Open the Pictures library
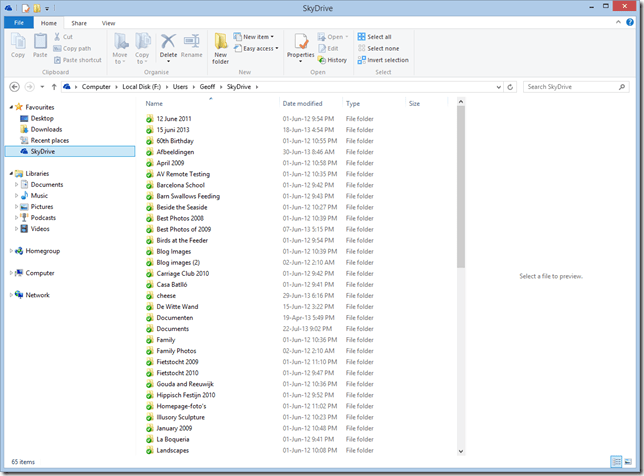 click(42, 207)
